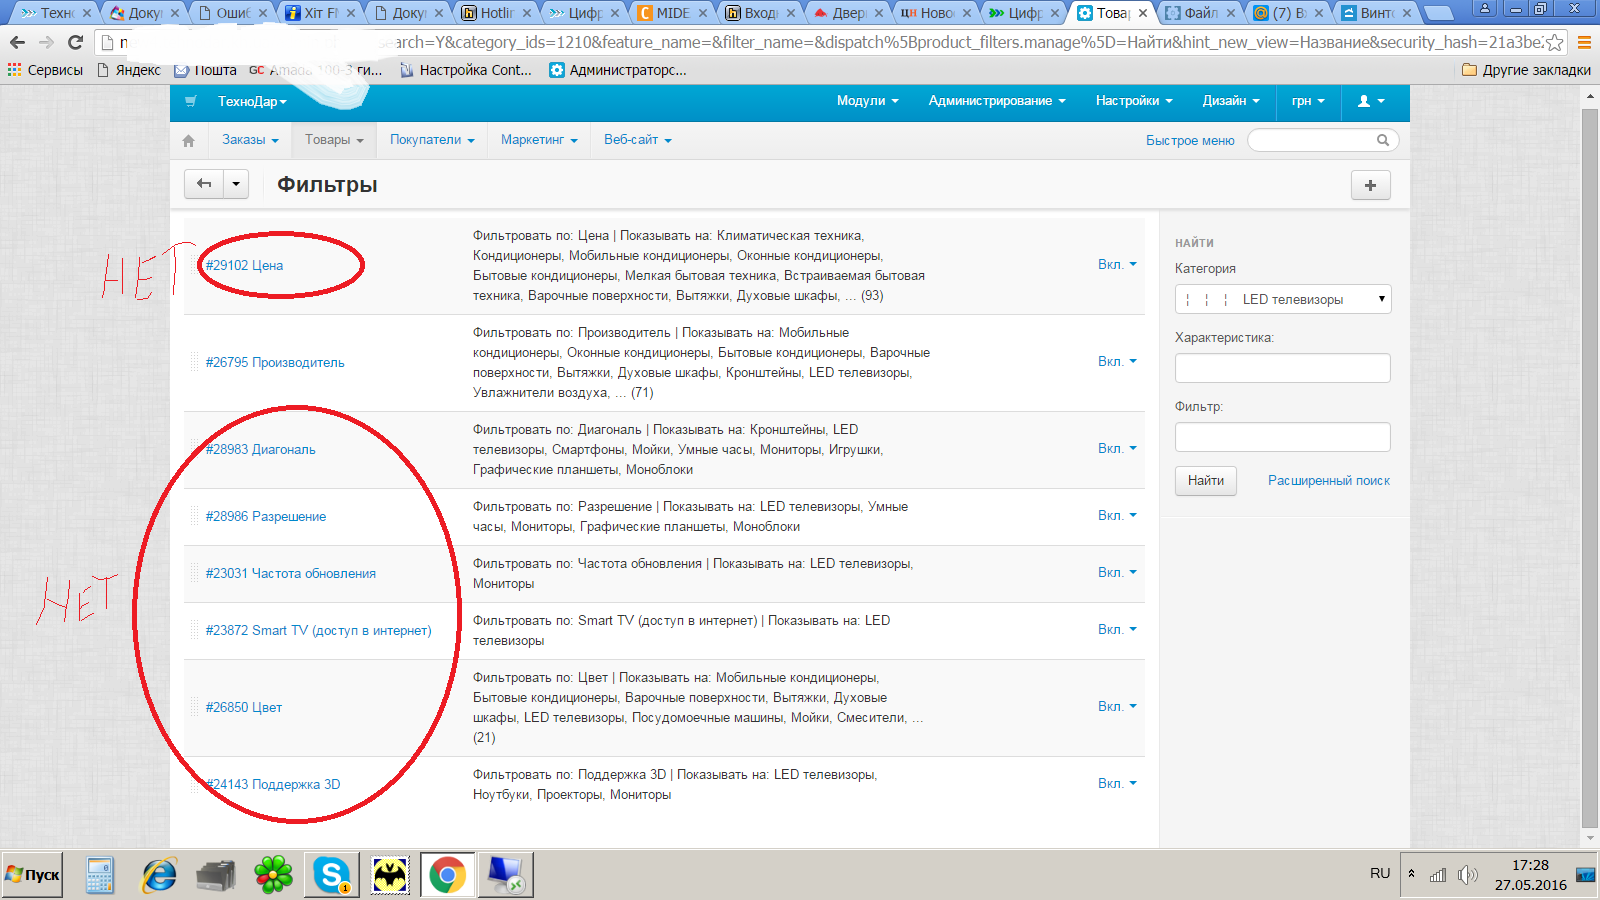Open the user account icon menu
This screenshot has width=1600, height=900.
click(x=1371, y=101)
